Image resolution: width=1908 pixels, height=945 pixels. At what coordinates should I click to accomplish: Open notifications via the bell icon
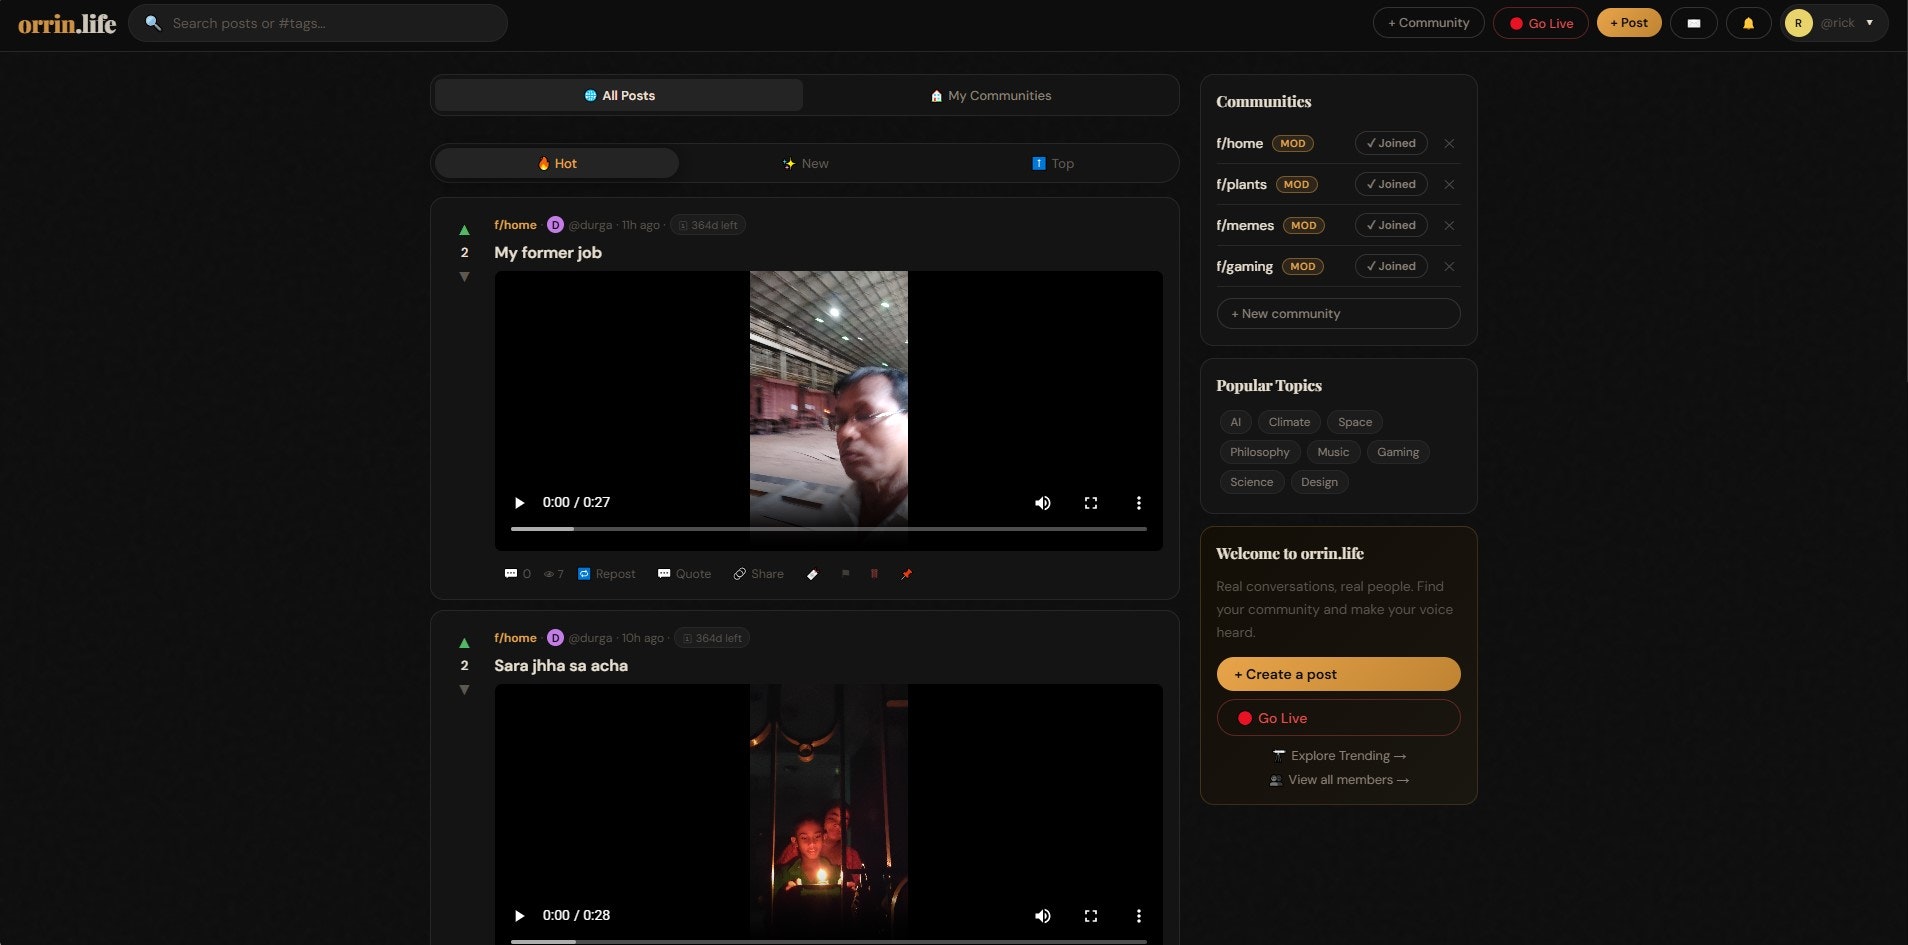1749,22
